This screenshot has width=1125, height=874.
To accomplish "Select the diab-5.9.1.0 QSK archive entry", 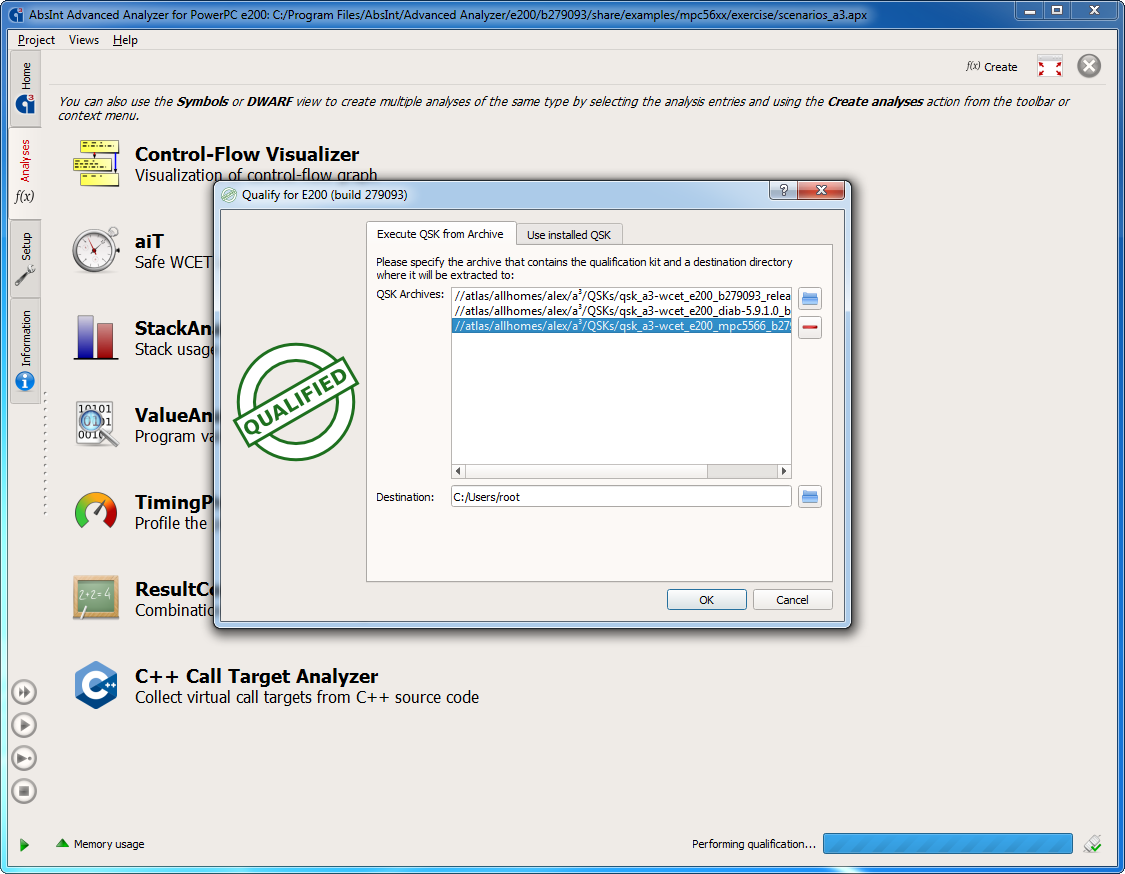I will (x=621, y=311).
